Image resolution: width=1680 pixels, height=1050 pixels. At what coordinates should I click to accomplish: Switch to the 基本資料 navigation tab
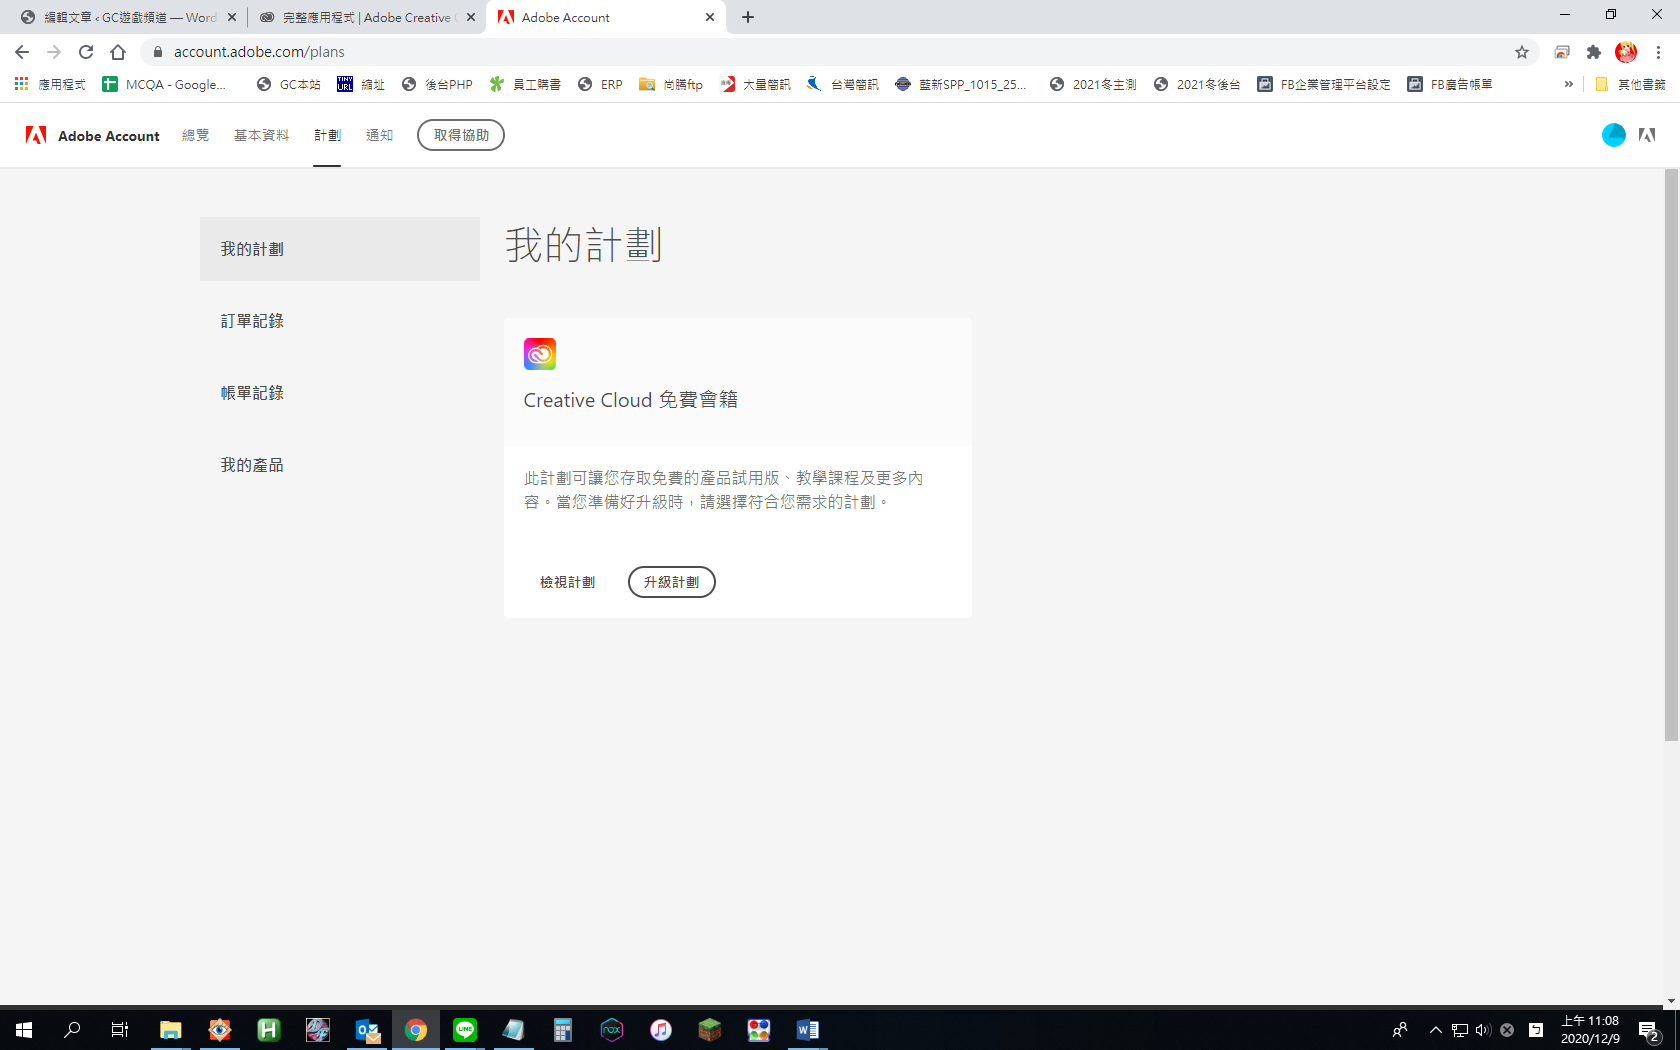[x=261, y=135]
